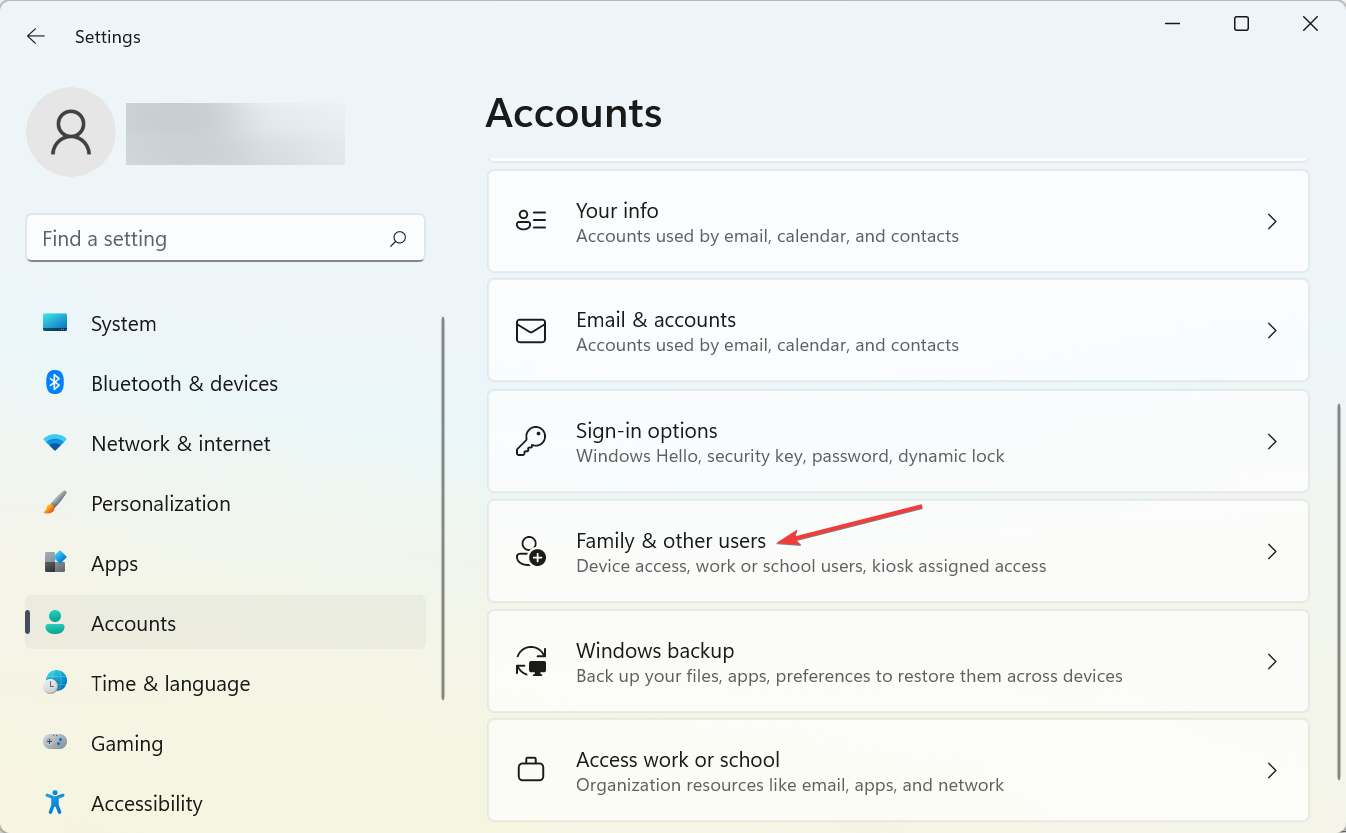Close the Settings window
The width and height of the screenshot is (1346, 833).
pos(1310,24)
